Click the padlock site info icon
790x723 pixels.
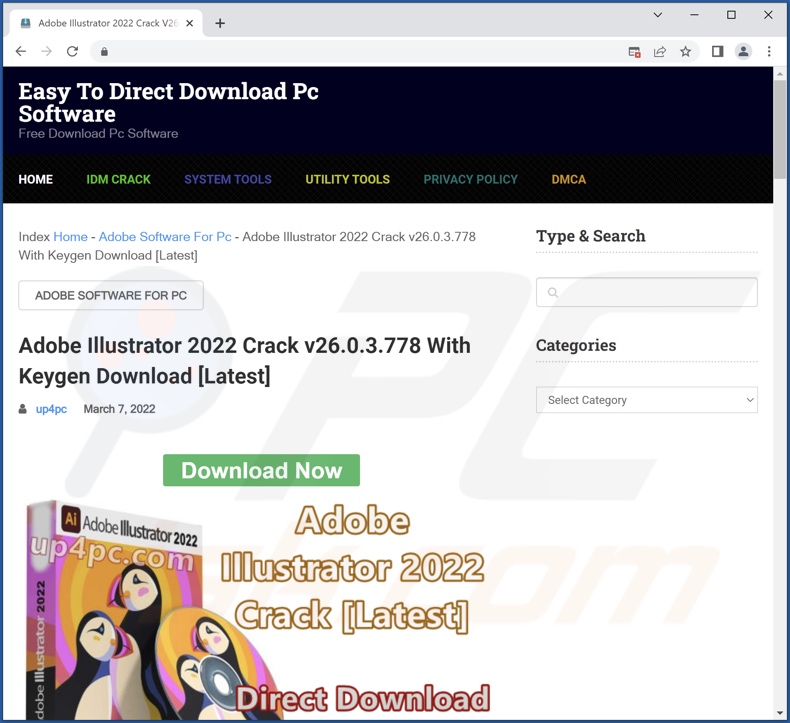(x=104, y=51)
